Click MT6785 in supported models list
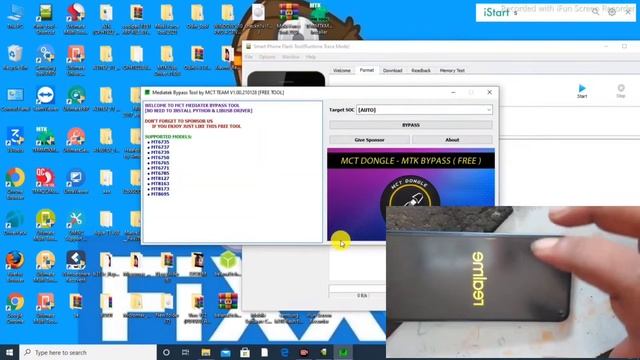 pyautogui.click(x=160, y=173)
